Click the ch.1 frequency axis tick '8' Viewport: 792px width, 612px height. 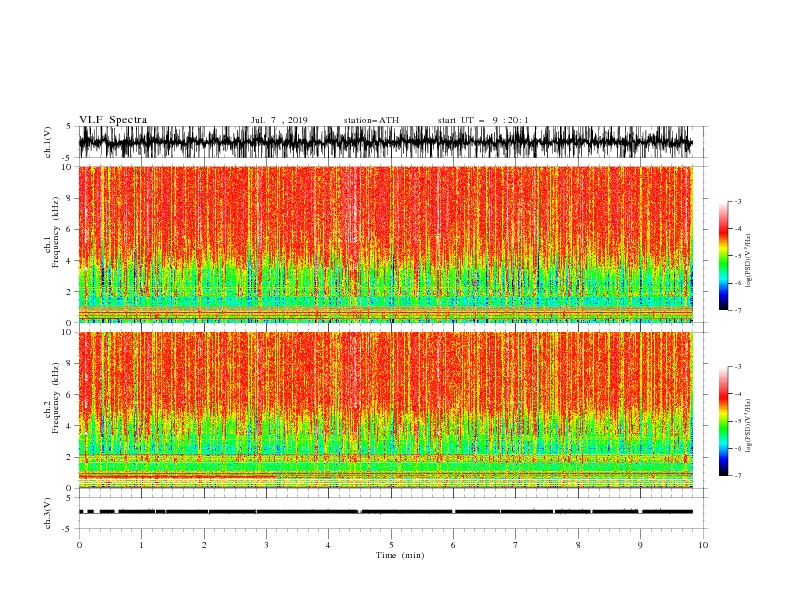click(70, 198)
